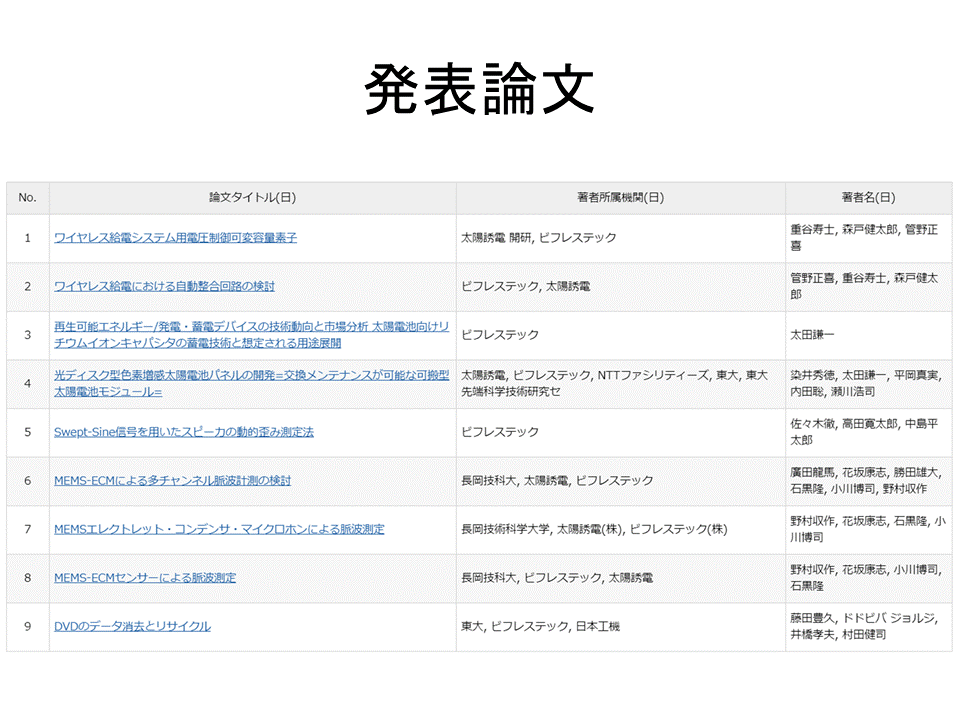Click the MEMS-ECMによる多チャンネル脈波計測の検討 link
Screen dimensions: 960x720
[x=172, y=481]
